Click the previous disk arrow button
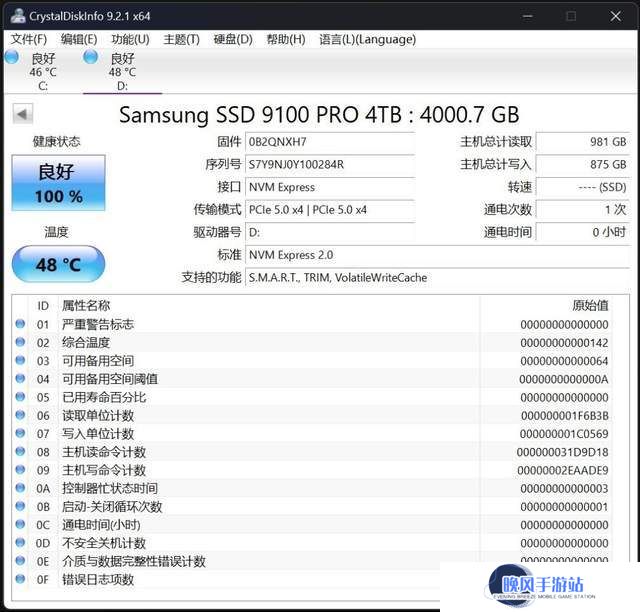 click(x=22, y=114)
